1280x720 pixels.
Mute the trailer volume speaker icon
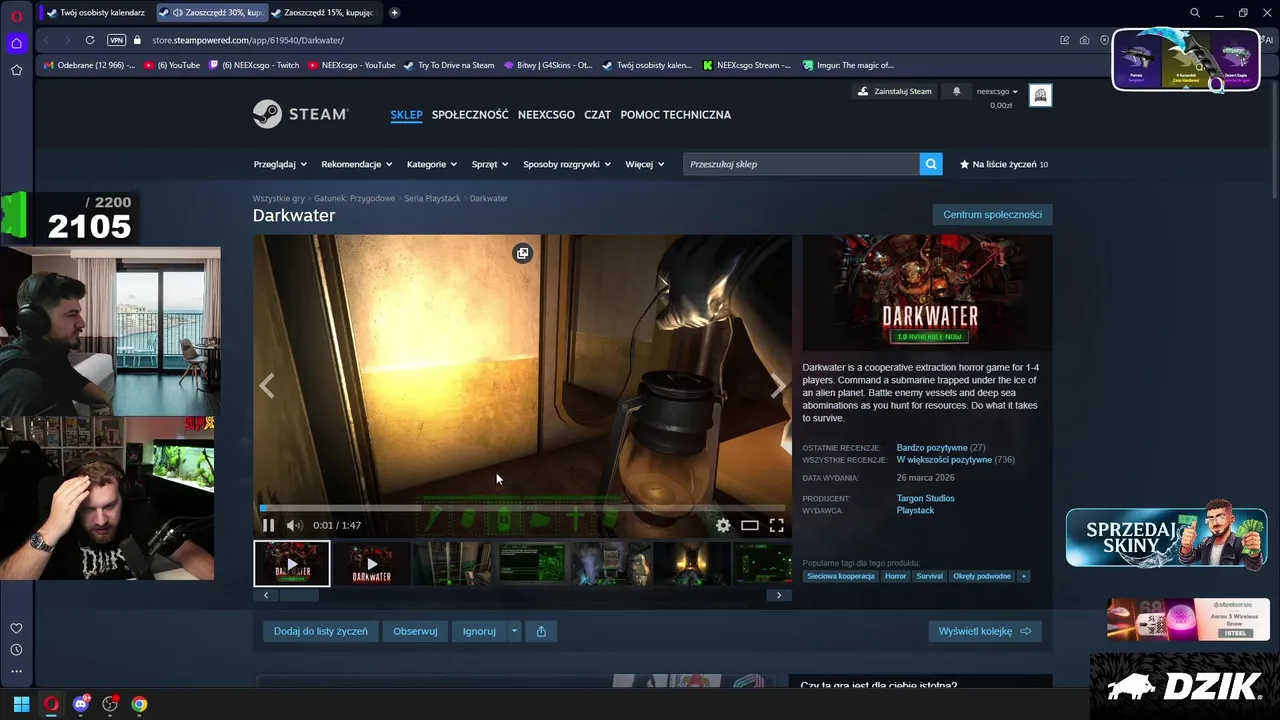point(294,525)
